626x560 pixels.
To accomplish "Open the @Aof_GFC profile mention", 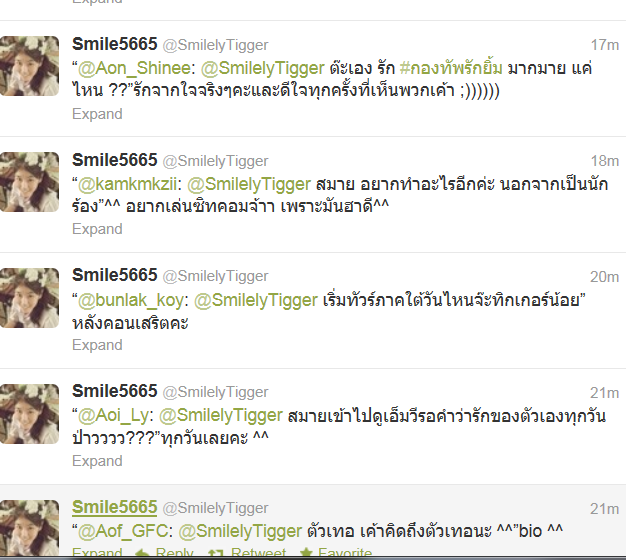I will click(123, 531).
